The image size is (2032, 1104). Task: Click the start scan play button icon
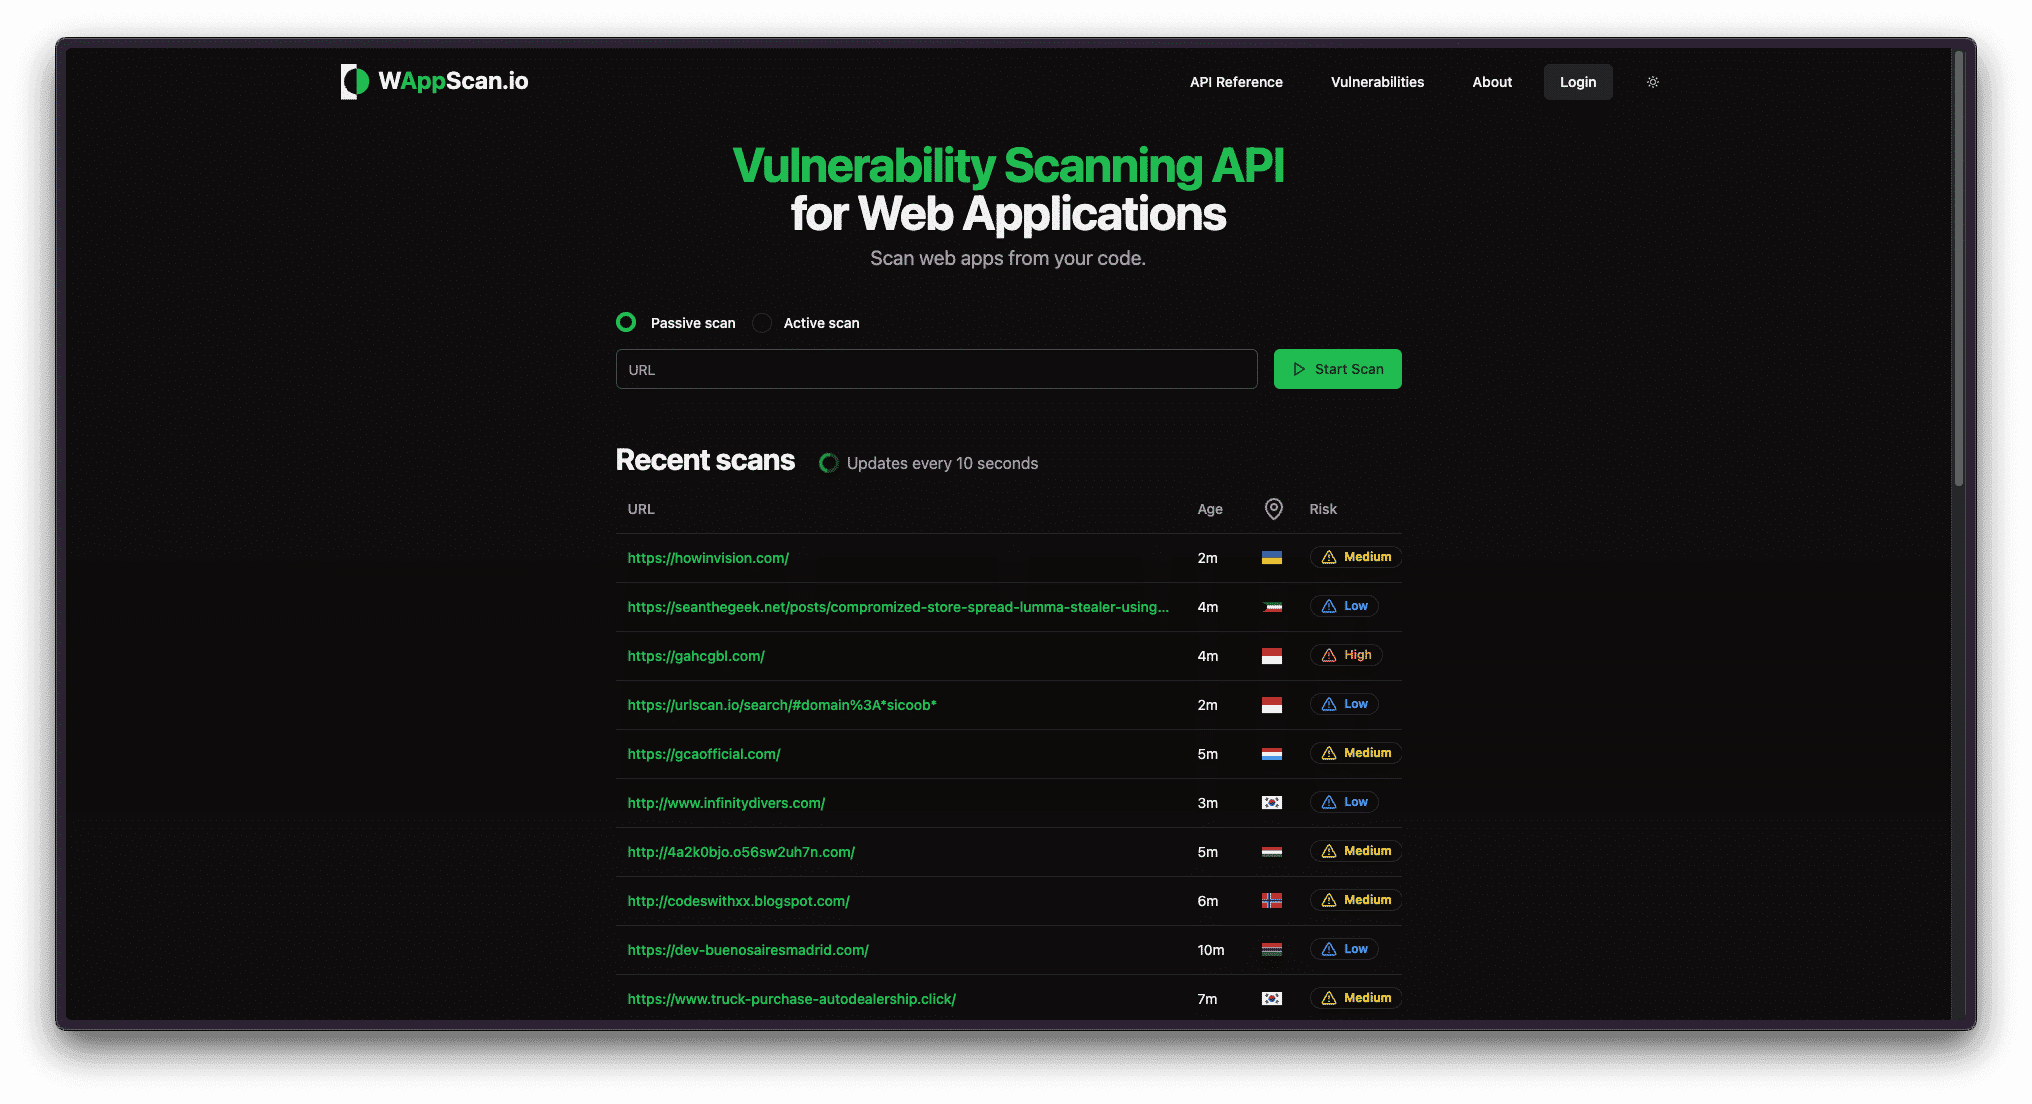pyautogui.click(x=1298, y=368)
